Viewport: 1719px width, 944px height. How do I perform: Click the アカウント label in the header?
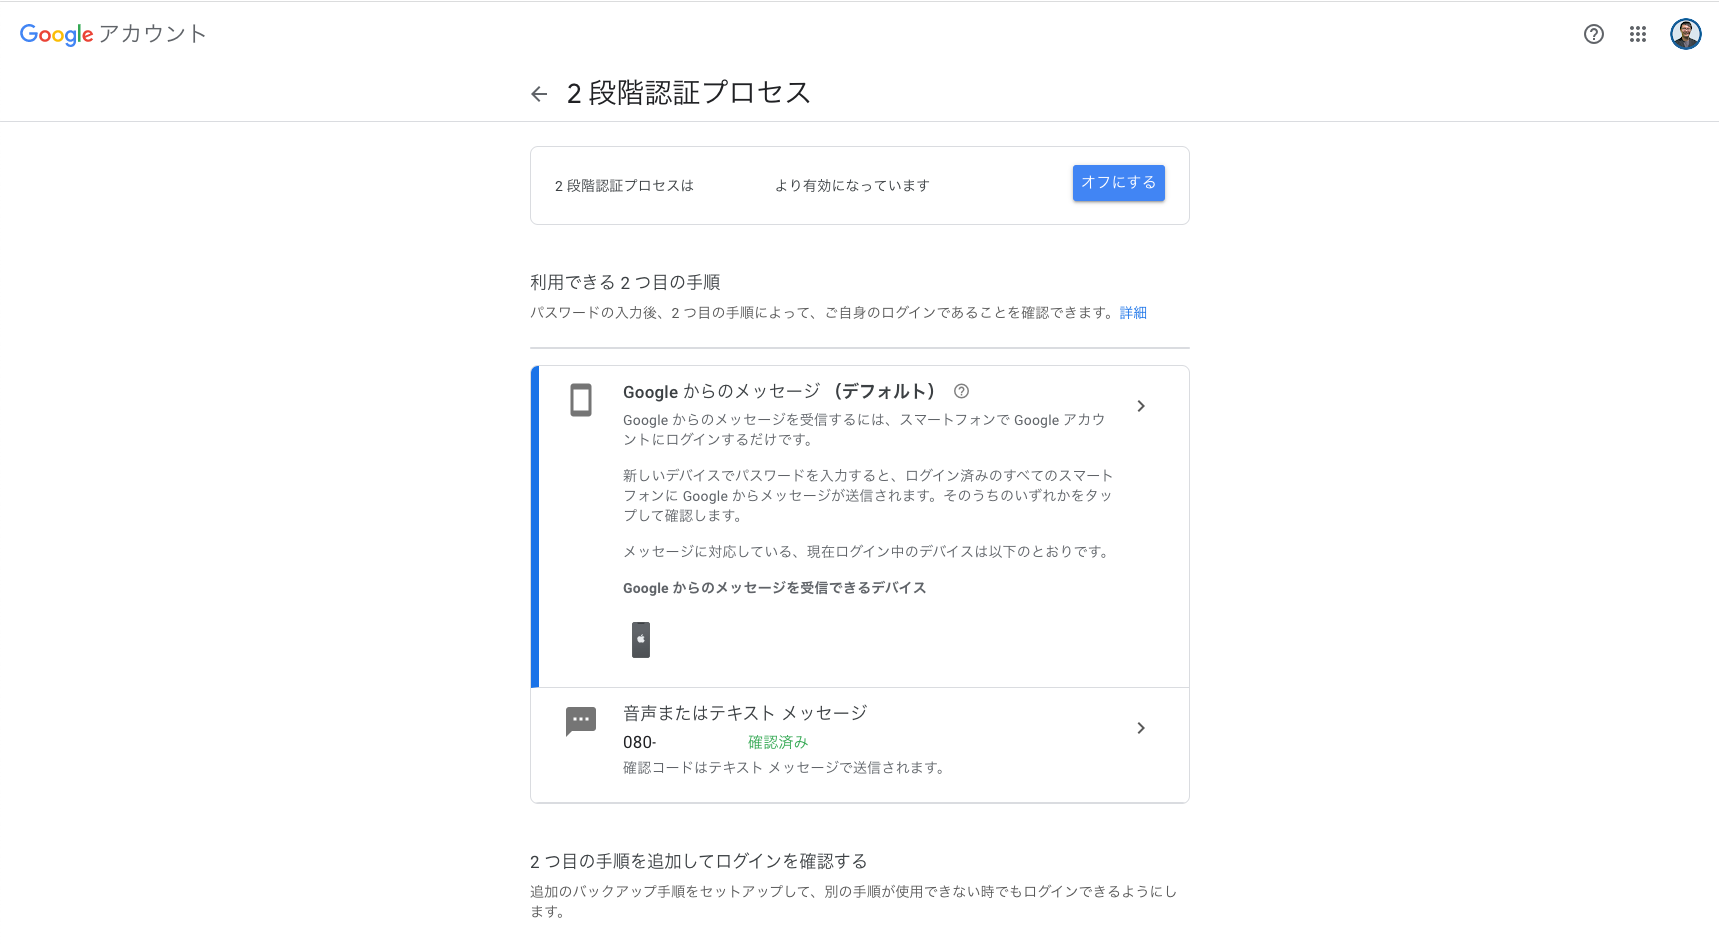[x=154, y=34]
